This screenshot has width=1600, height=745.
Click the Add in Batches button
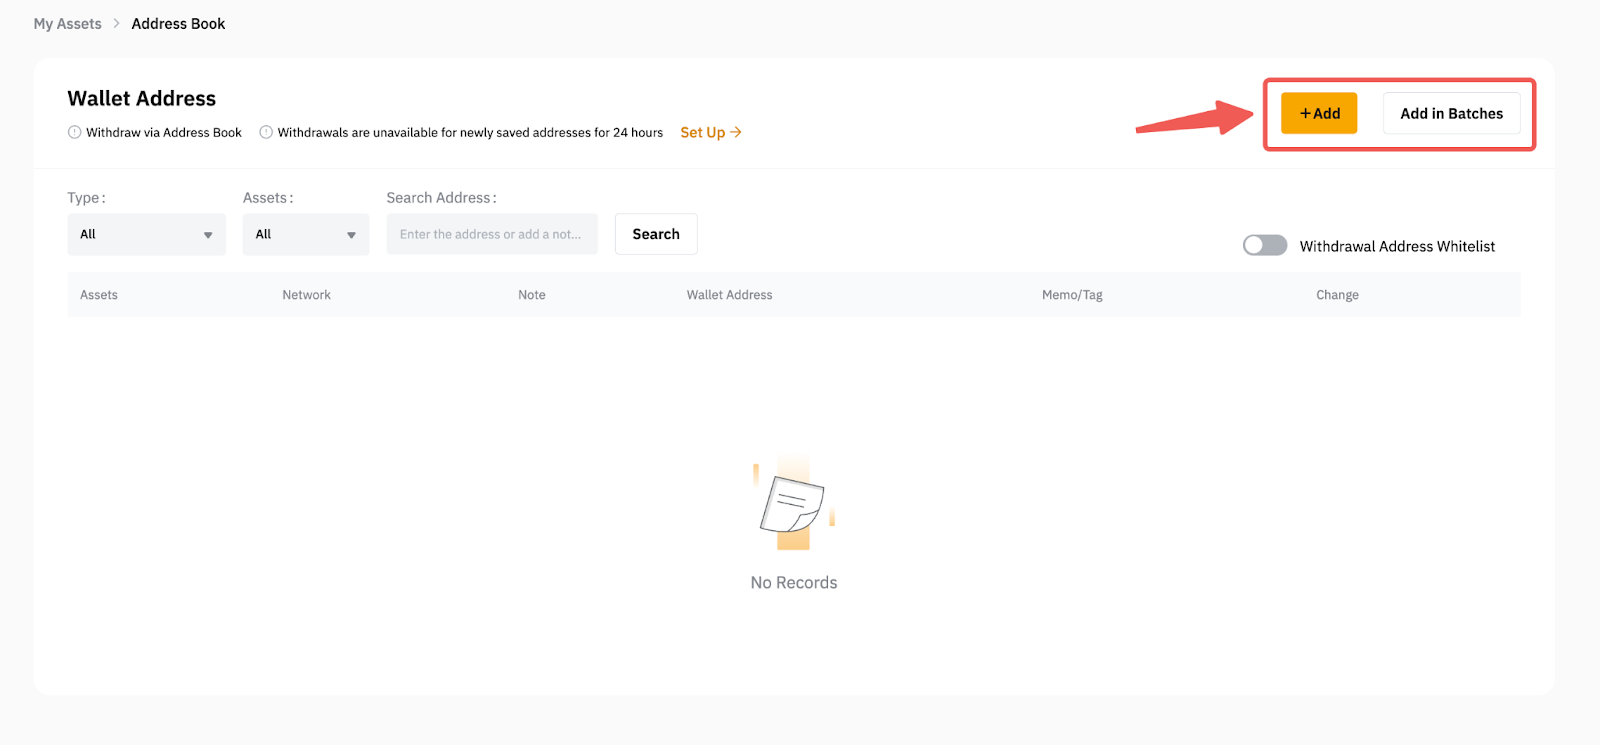1451,113
